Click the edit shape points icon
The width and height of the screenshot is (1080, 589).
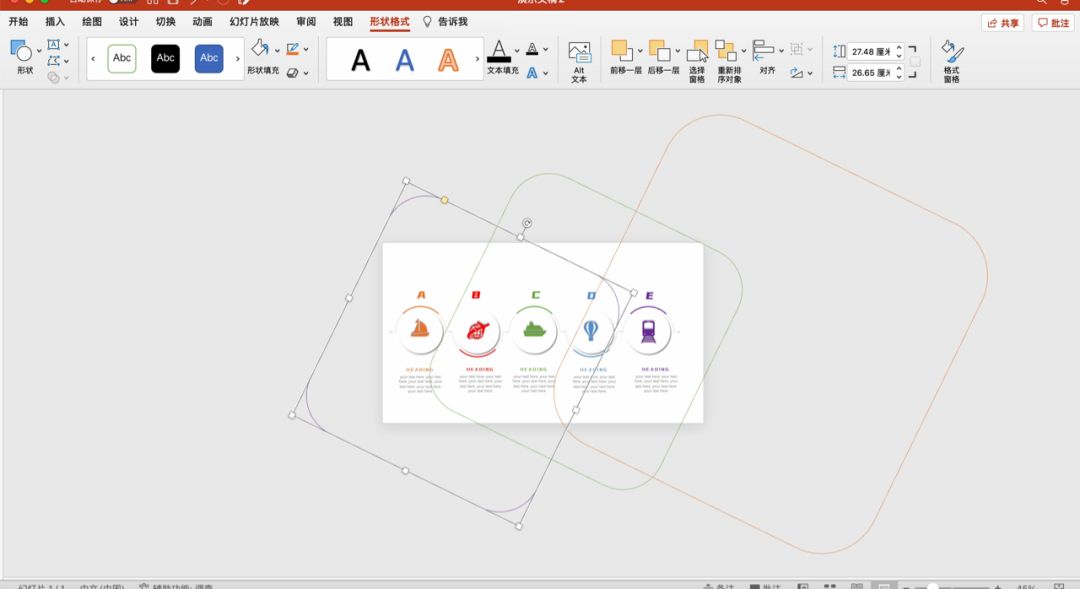click(53, 61)
